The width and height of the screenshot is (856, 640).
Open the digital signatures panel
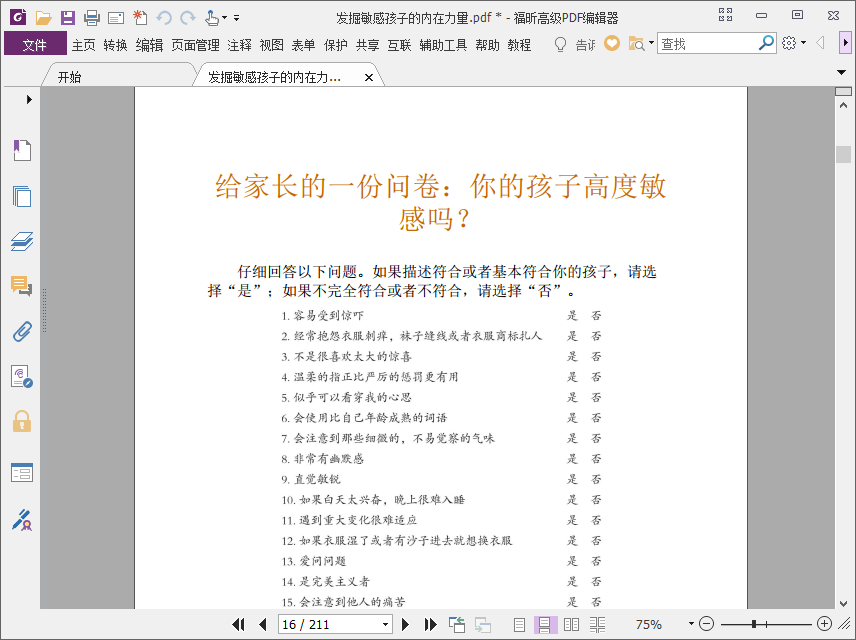(22, 376)
